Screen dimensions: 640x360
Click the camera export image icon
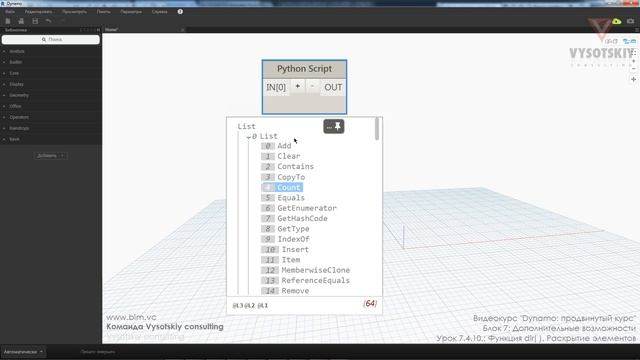point(631,21)
